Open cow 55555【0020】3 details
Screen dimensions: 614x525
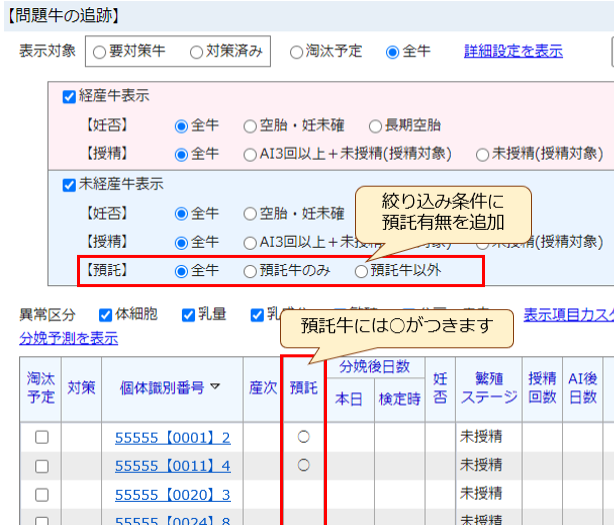click(173, 495)
